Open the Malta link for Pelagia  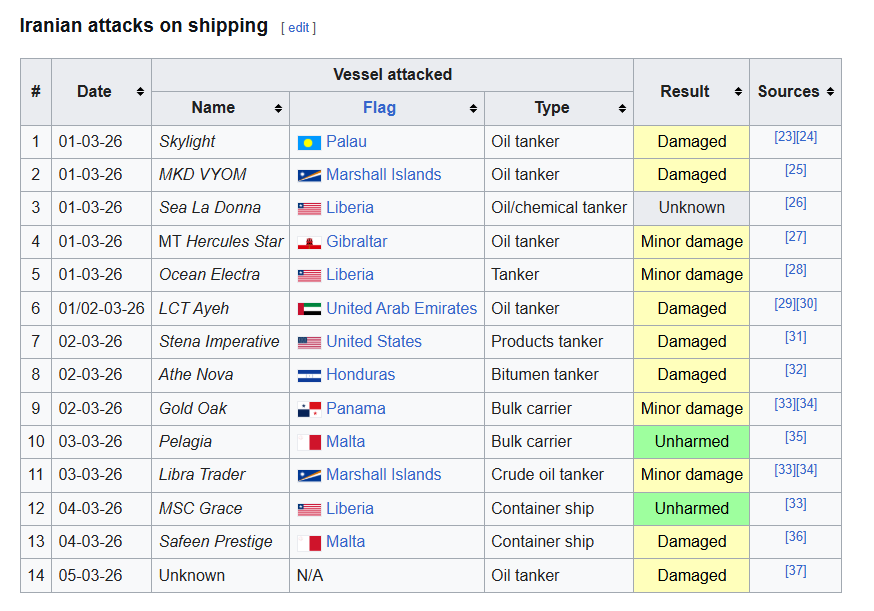pyautogui.click(x=346, y=442)
